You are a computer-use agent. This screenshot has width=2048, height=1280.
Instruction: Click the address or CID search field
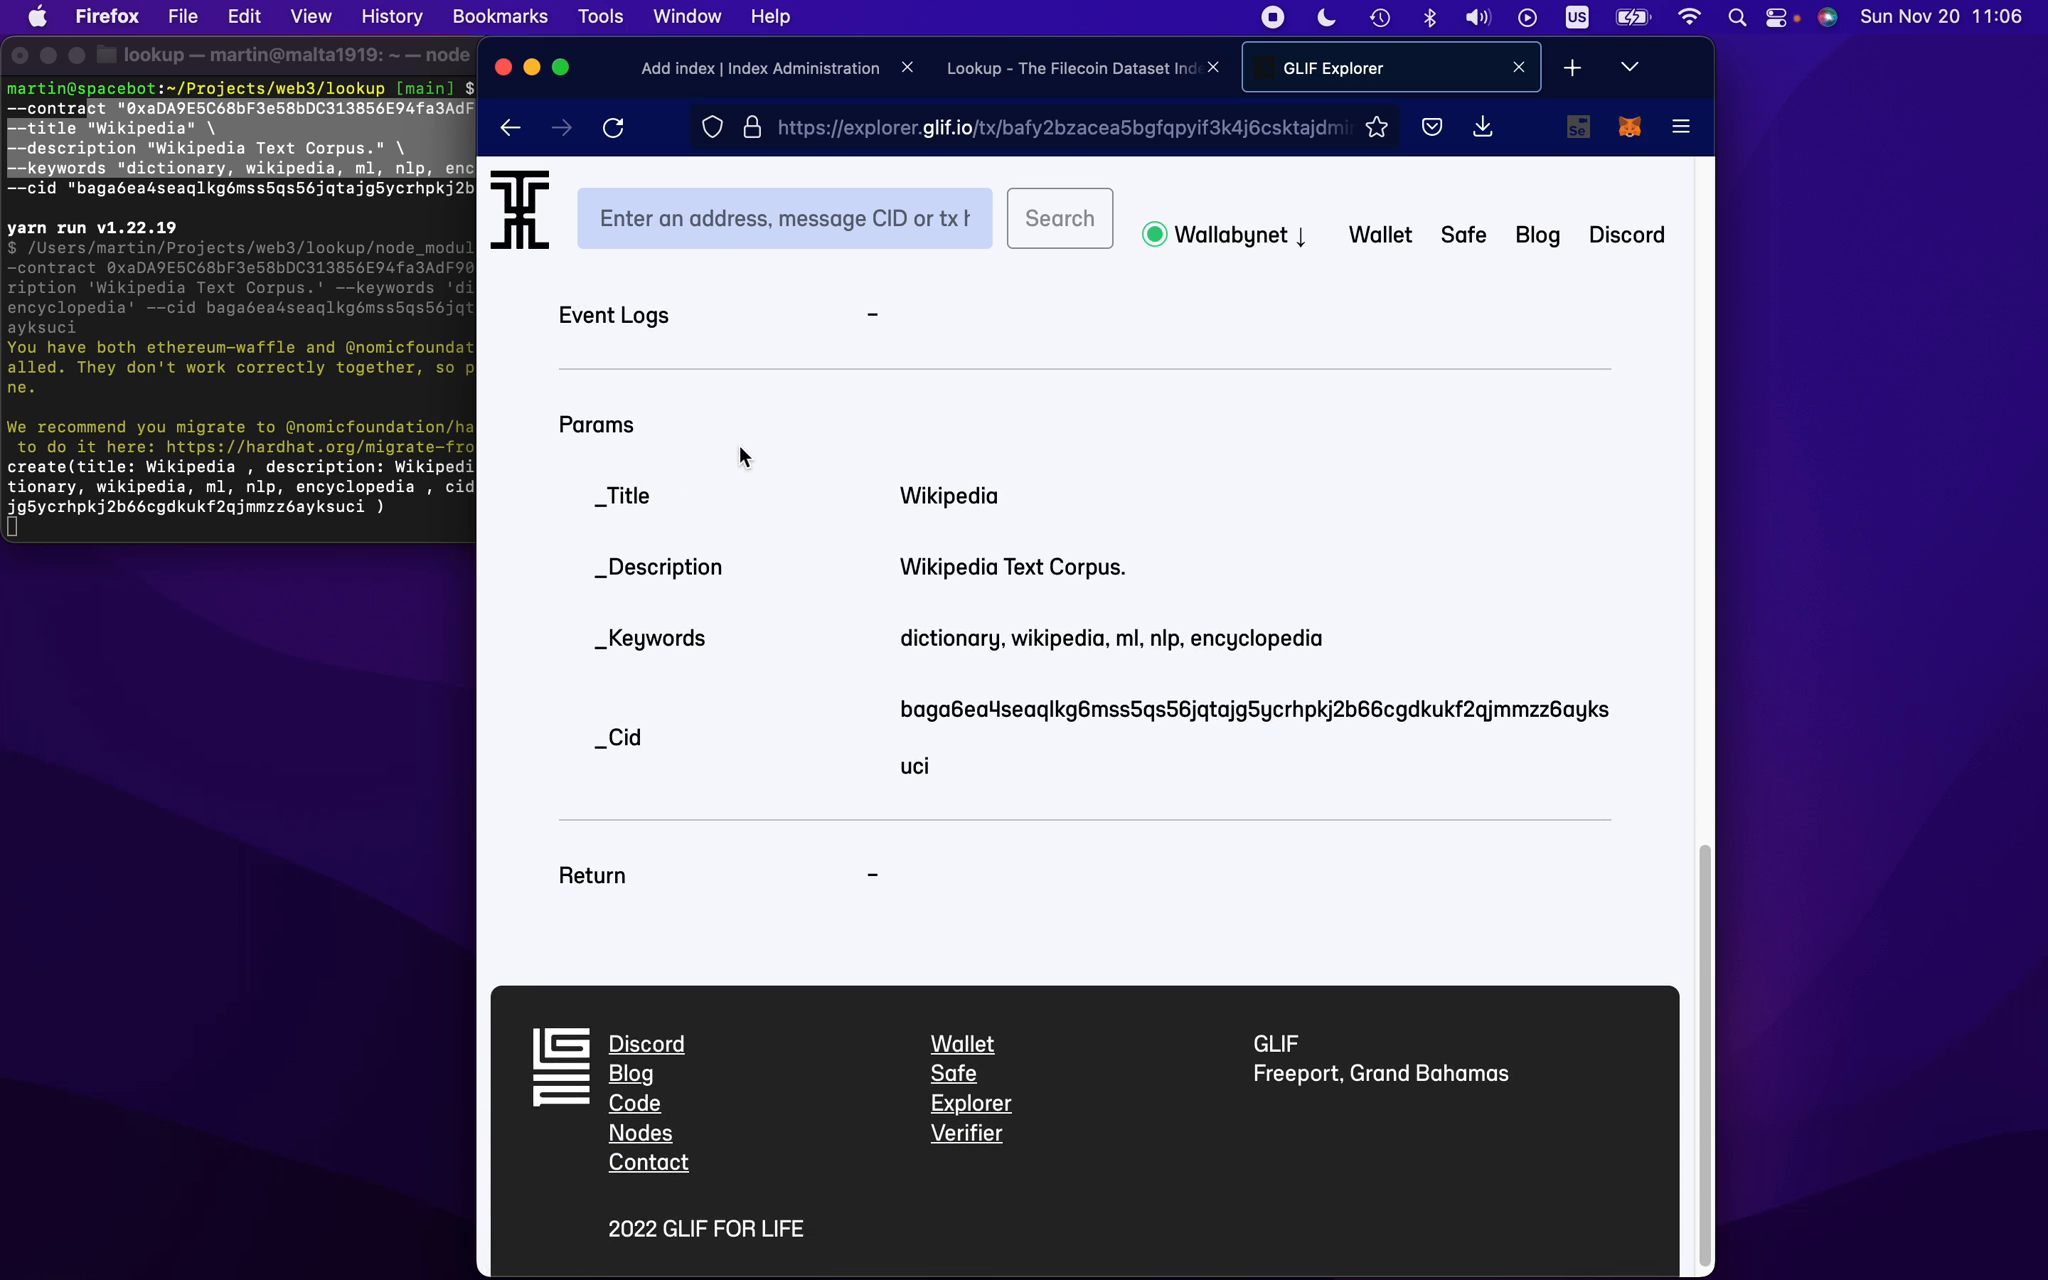pyautogui.click(x=785, y=218)
